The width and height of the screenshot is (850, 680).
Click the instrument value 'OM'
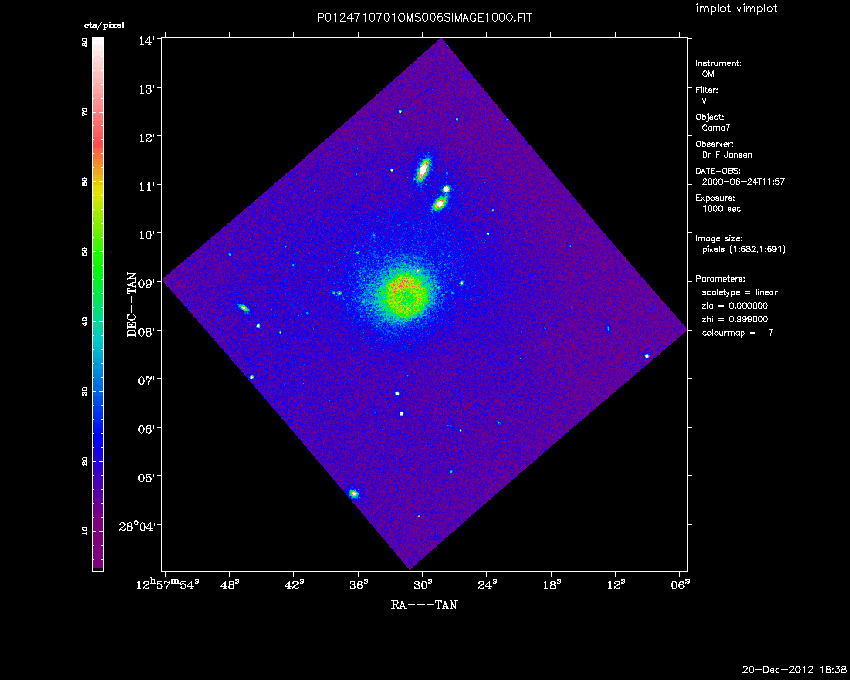click(708, 74)
